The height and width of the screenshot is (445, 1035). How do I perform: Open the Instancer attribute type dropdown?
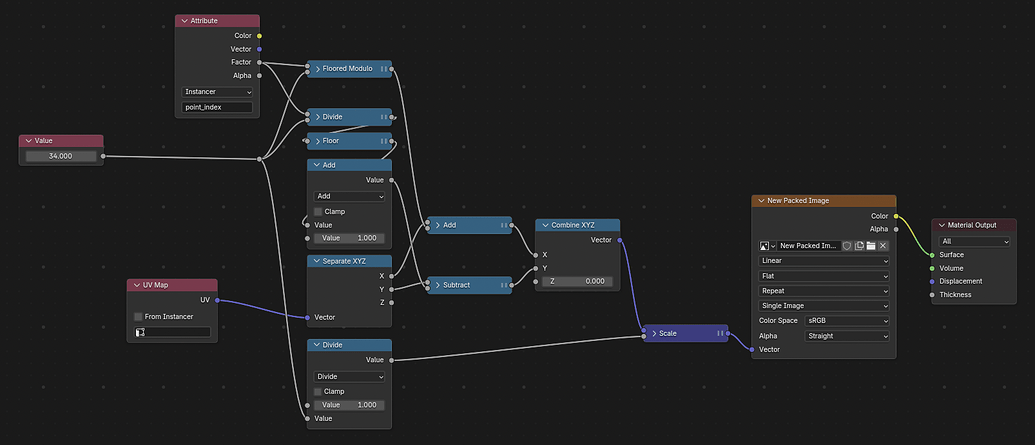217,92
